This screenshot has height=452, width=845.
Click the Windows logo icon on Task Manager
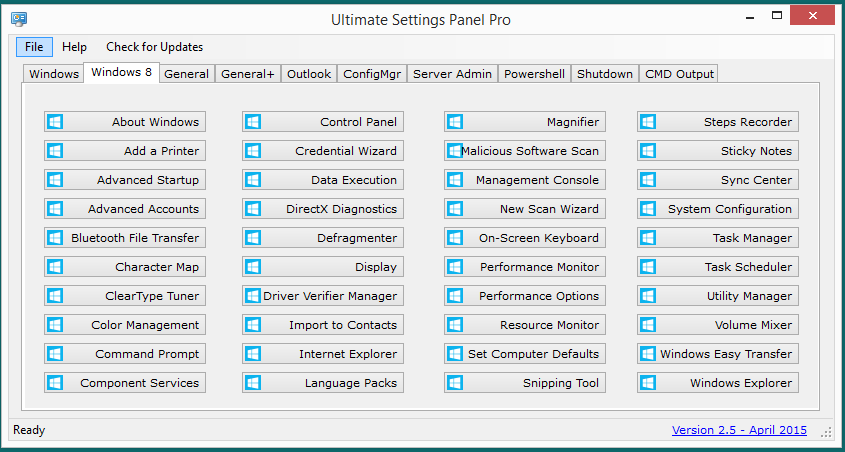pyautogui.click(x=648, y=238)
